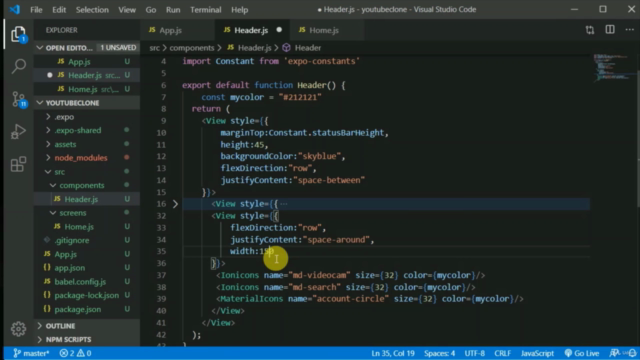
Task: Open the File menu
Action: point(36,9)
